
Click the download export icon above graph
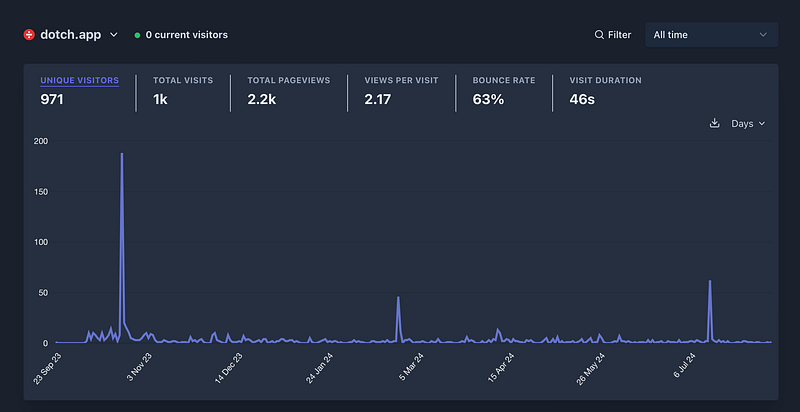tap(714, 124)
